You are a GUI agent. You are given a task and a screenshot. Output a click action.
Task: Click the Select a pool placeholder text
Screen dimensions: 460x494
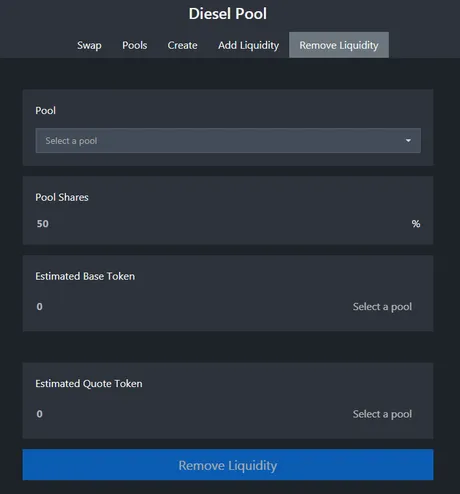coord(71,141)
